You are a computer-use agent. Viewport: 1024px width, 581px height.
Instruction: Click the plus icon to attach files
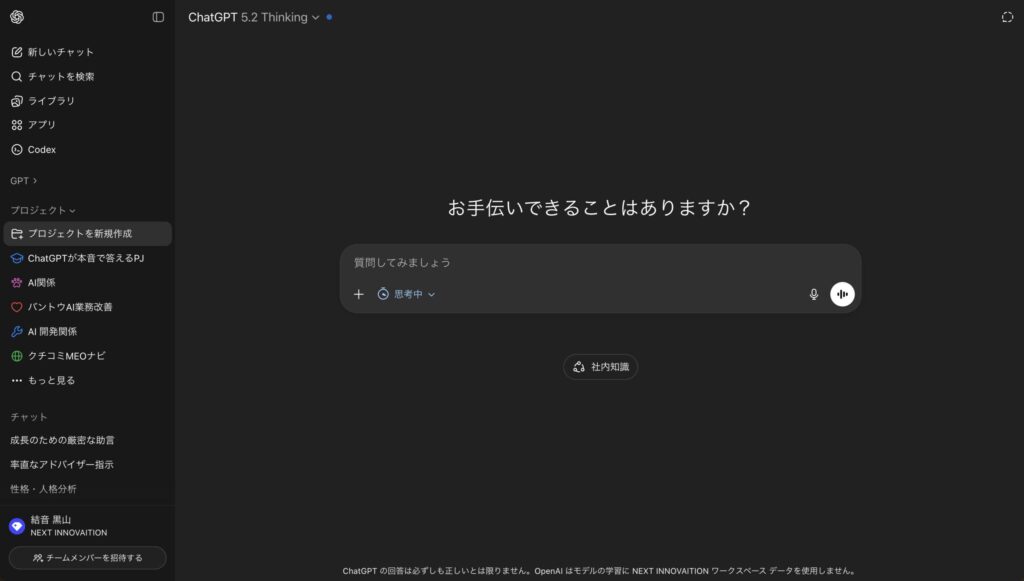(x=359, y=294)
